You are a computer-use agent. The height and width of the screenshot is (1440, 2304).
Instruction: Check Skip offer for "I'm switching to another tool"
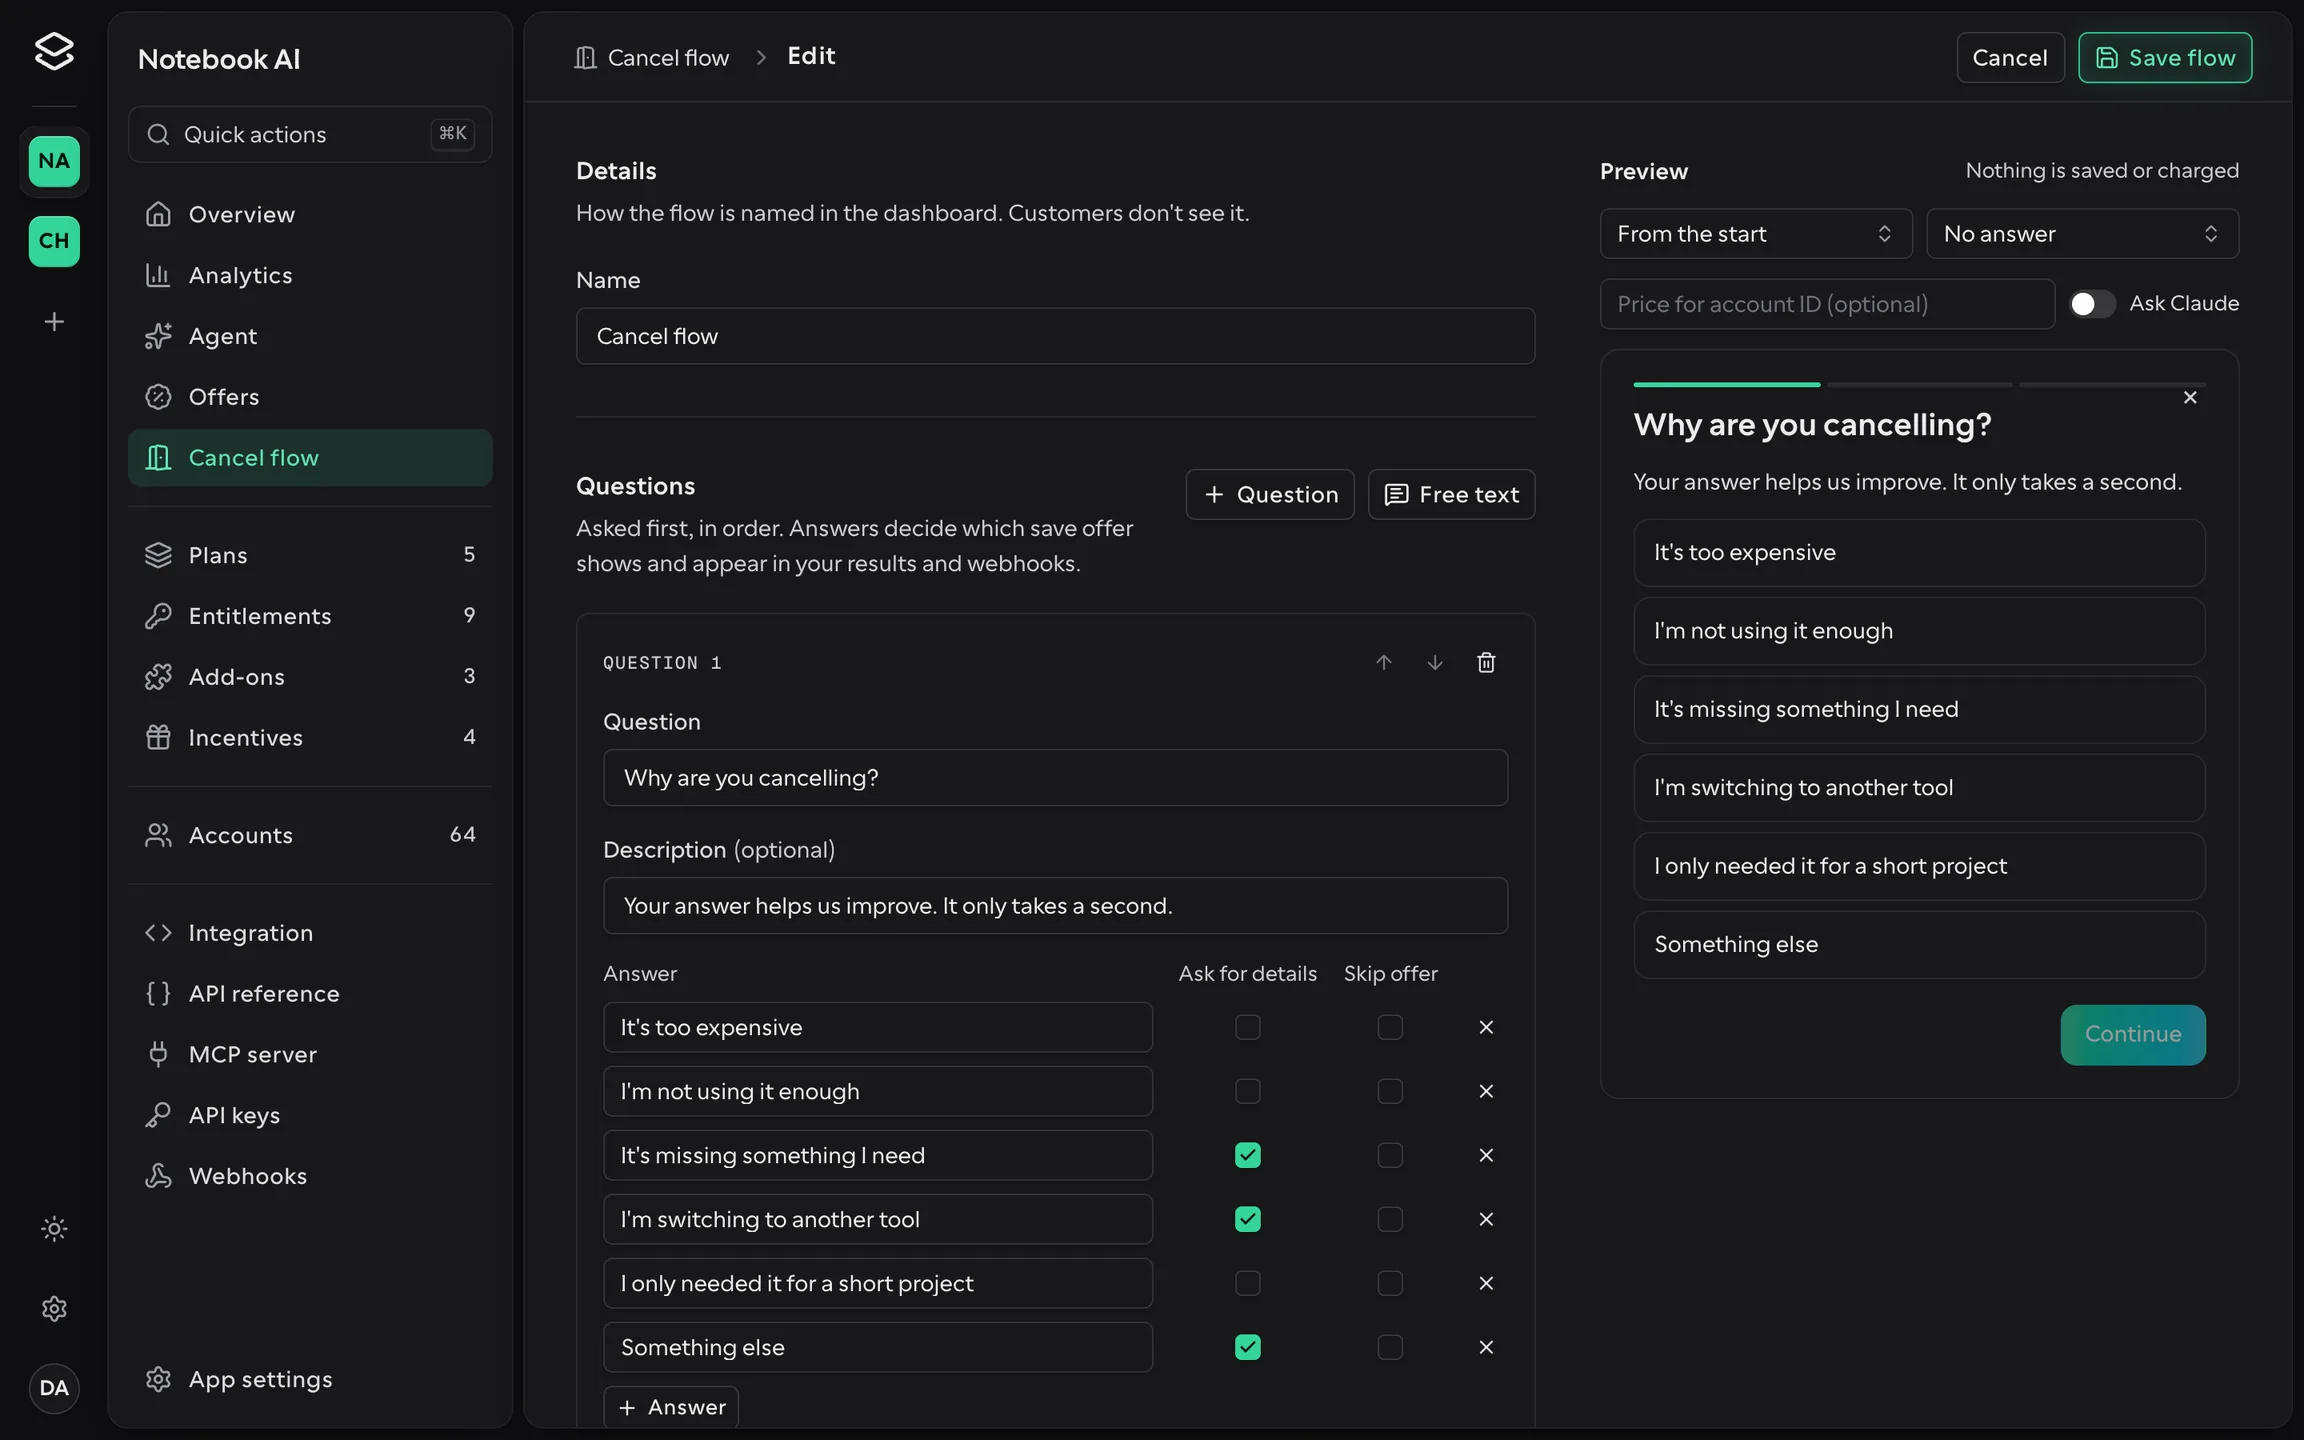tap(1390, 1219)
